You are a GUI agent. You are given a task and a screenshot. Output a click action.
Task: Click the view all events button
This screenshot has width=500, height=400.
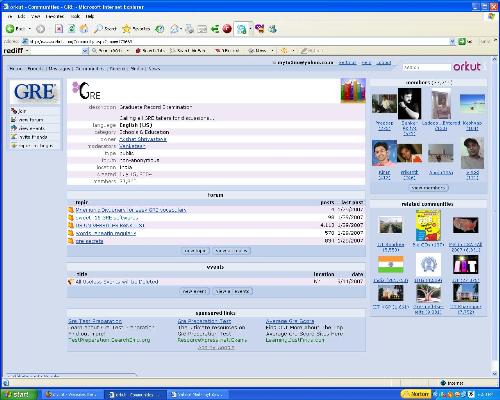(232, 291)
